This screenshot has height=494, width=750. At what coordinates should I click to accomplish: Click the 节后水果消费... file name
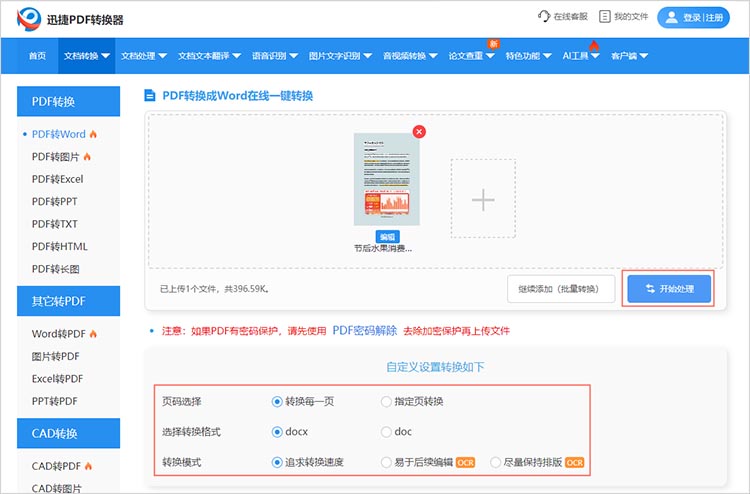(383, 248)
